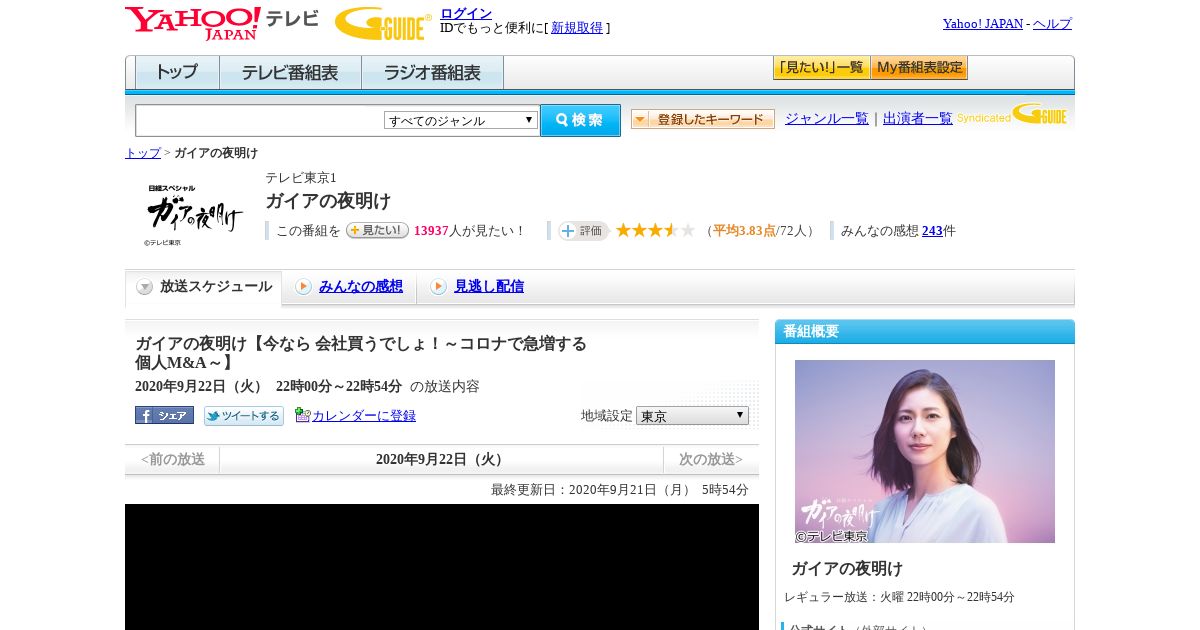
Task: Click the 平均3.83点 rating text
Action: point(744,231)
